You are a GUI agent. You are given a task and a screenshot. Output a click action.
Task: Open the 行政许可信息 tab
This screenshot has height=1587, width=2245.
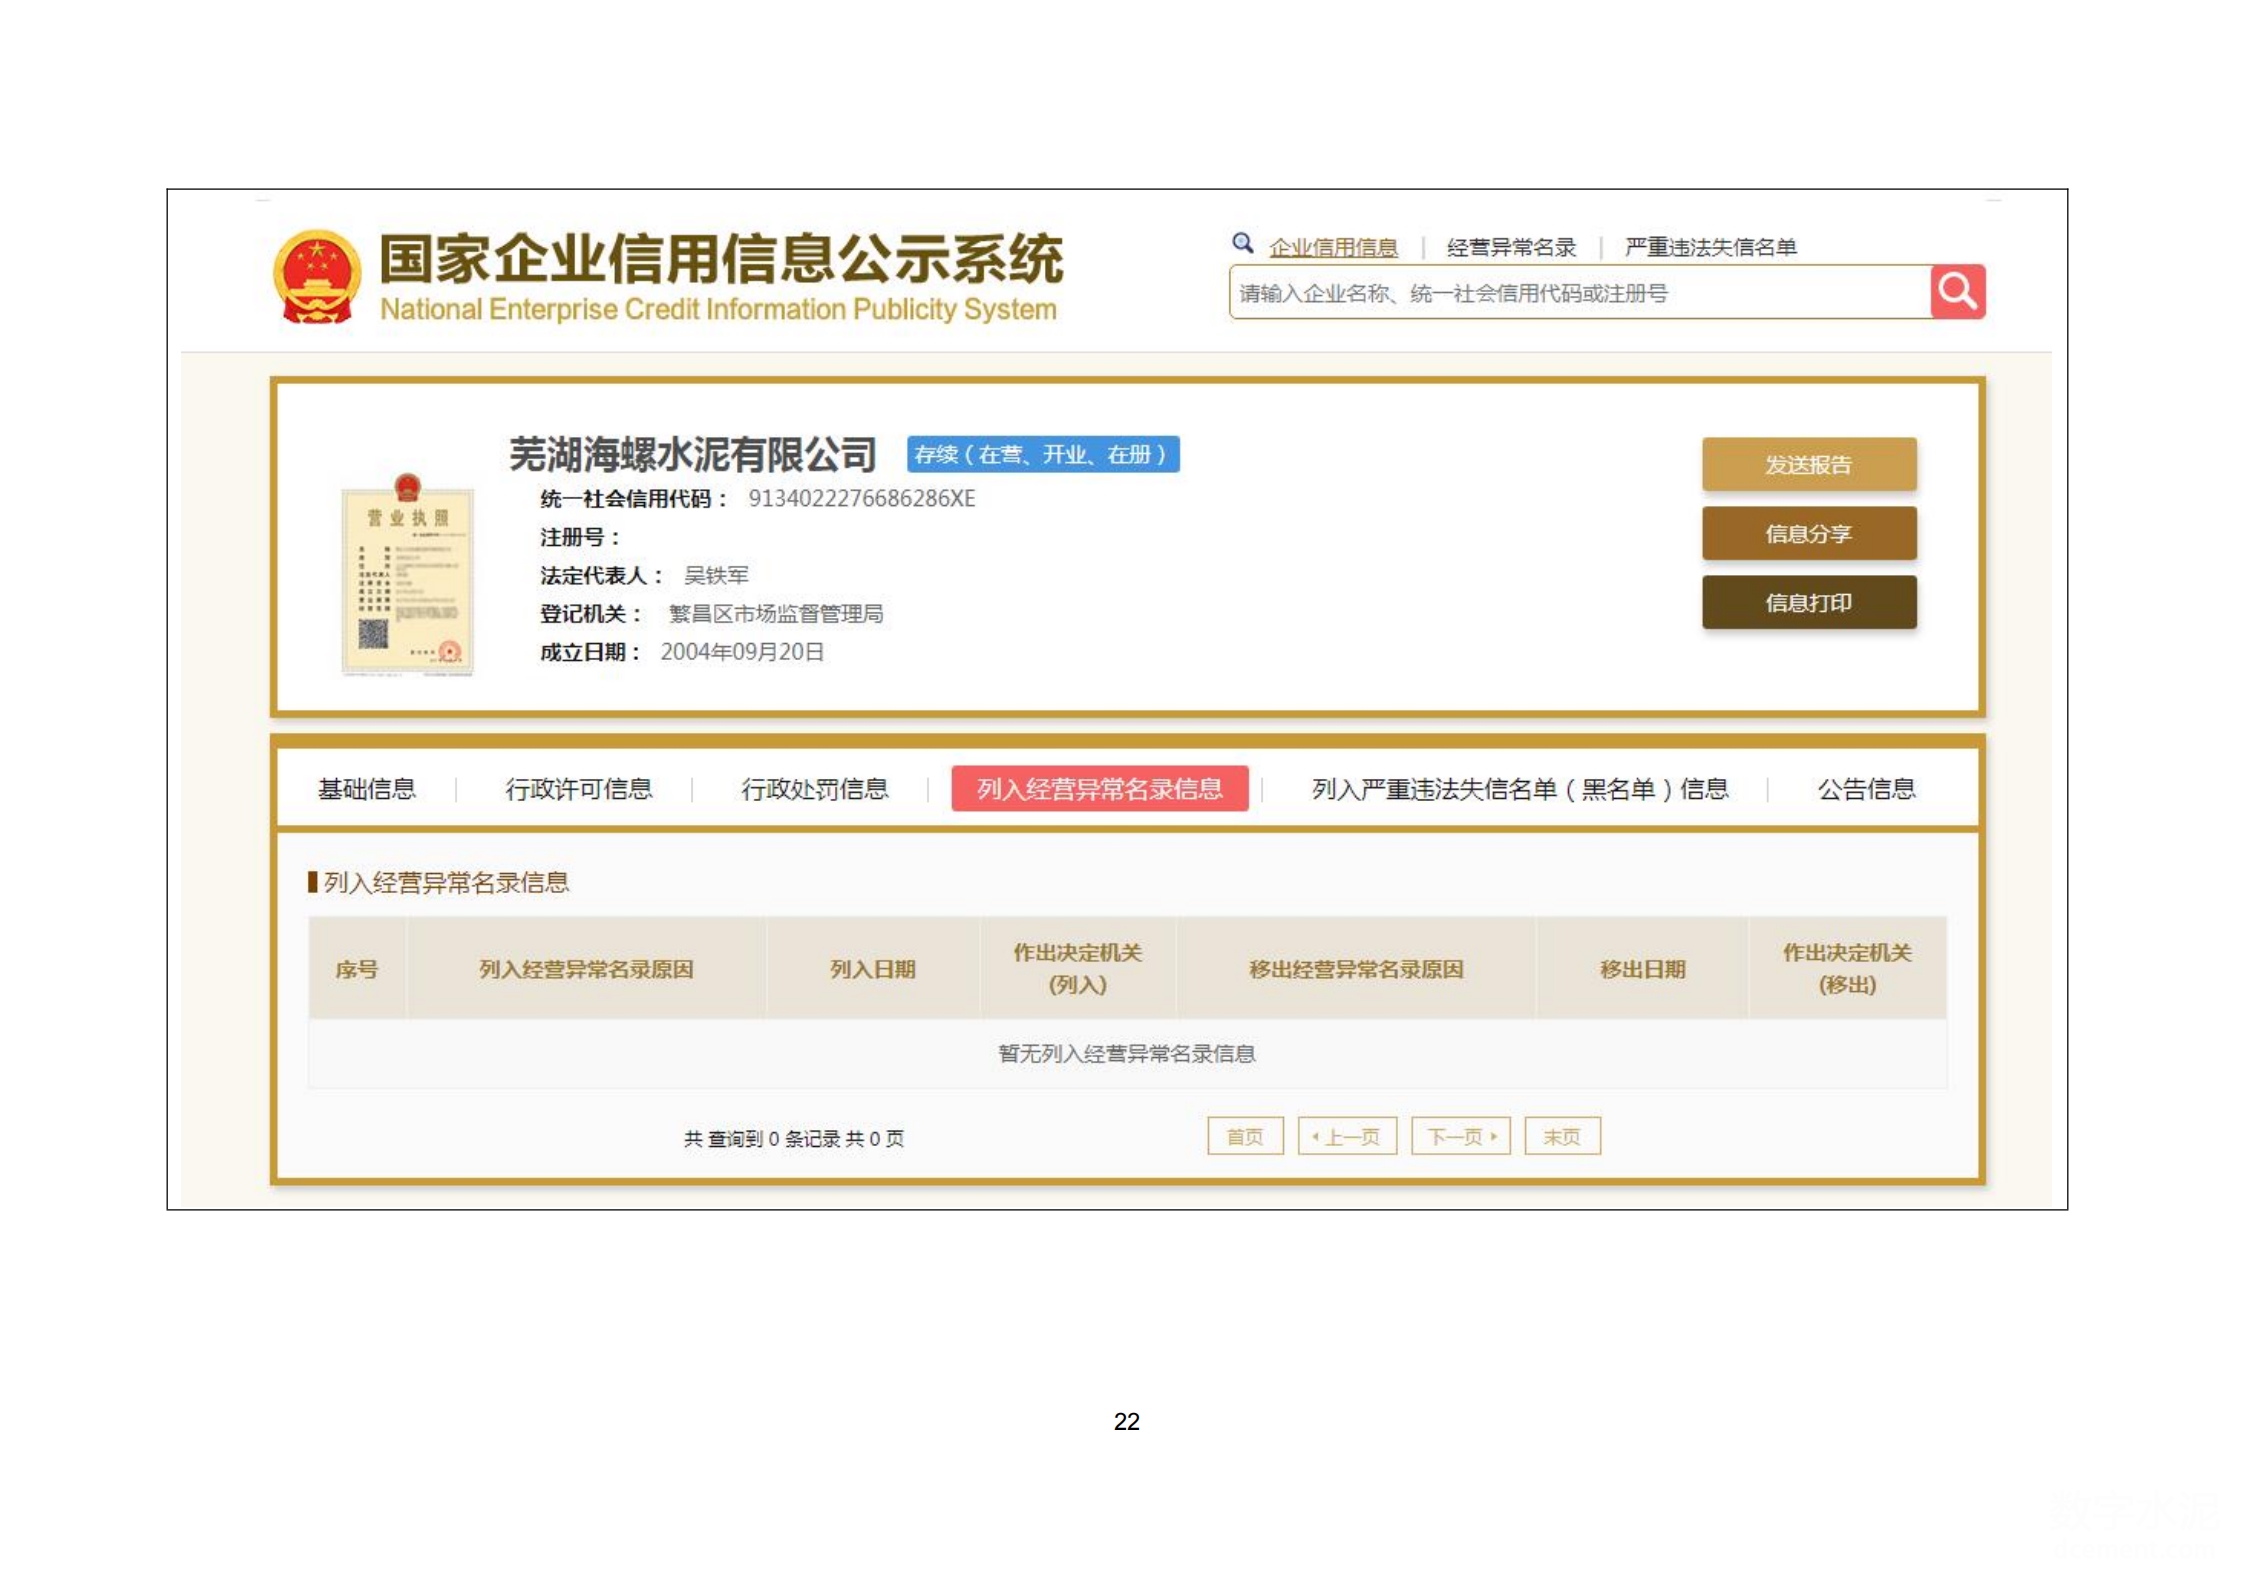578,789
